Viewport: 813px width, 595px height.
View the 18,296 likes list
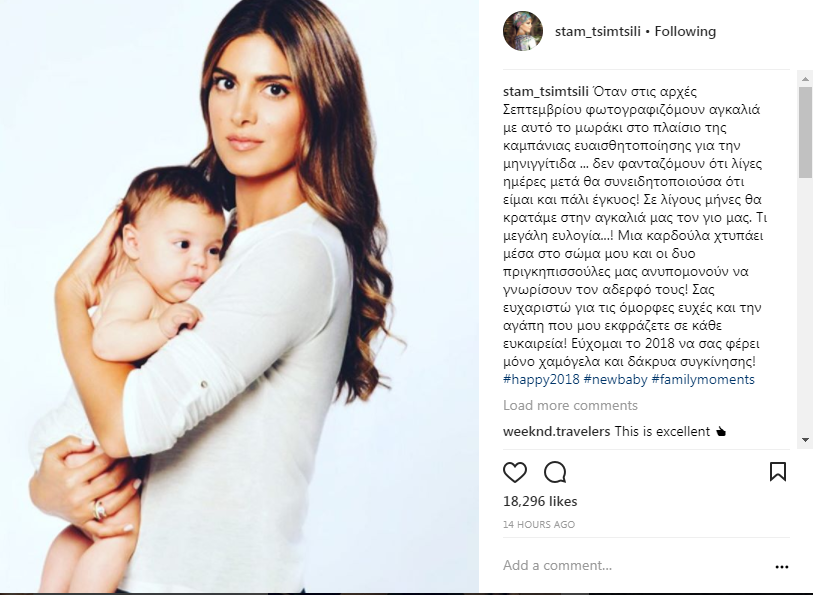point(540,501)
